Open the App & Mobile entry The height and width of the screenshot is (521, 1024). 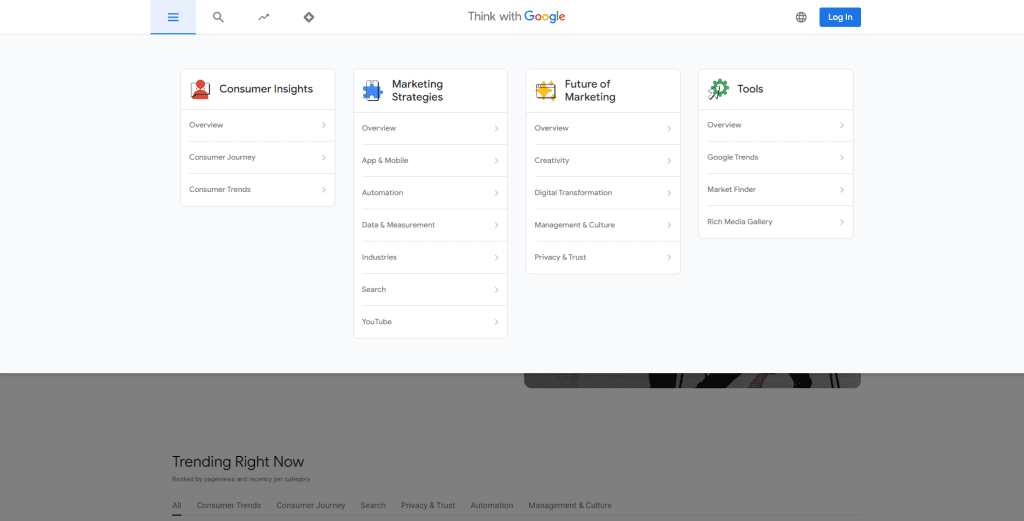click(430, 161)
